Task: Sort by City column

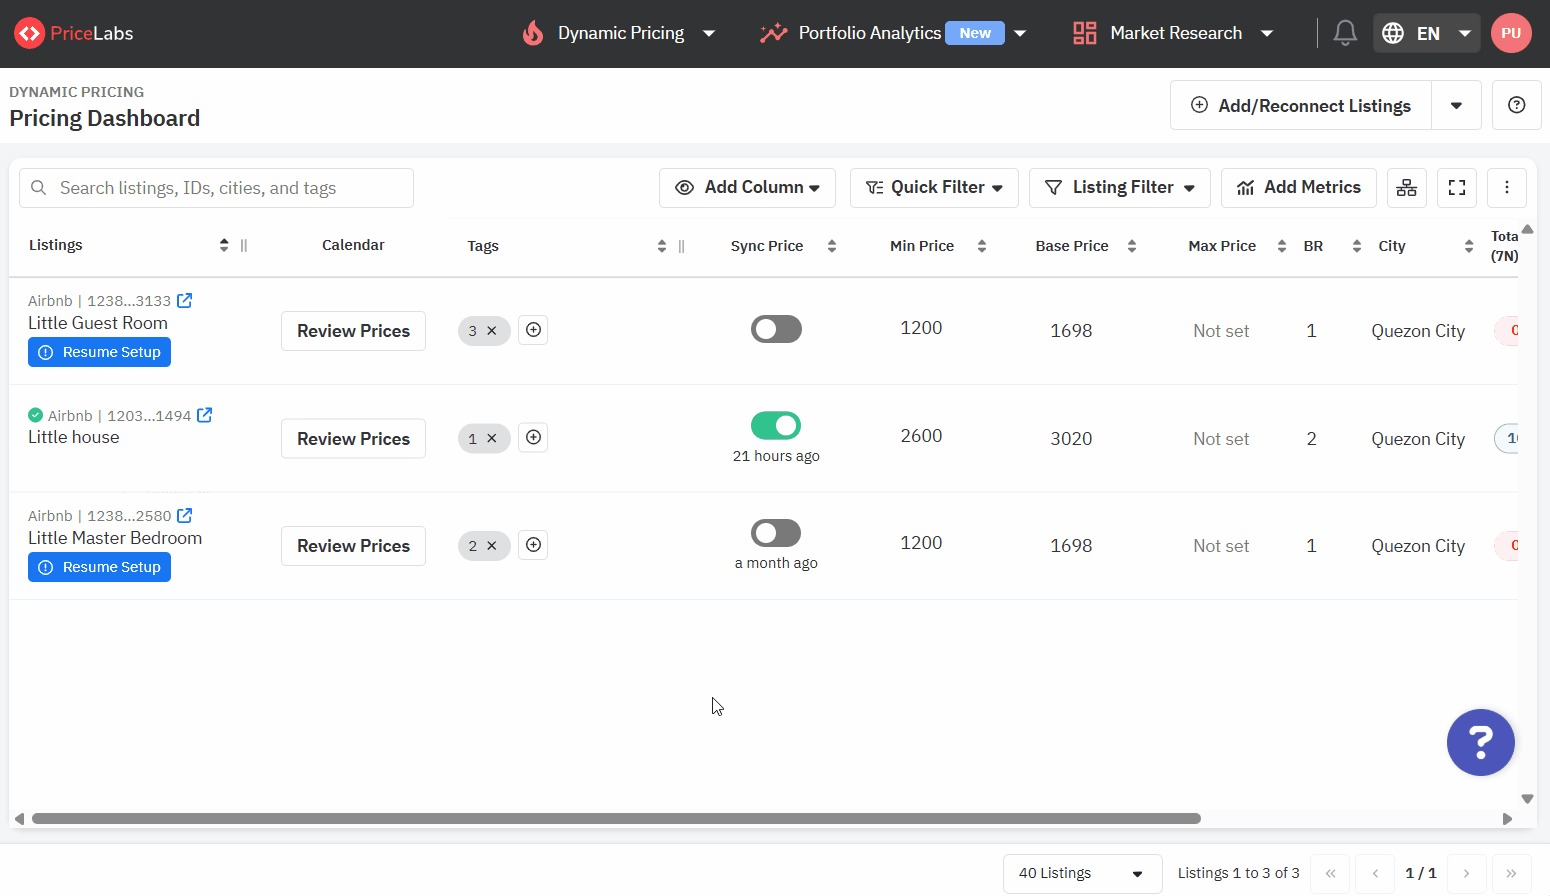Action: pyautogui.click(x=1469, y=246)
